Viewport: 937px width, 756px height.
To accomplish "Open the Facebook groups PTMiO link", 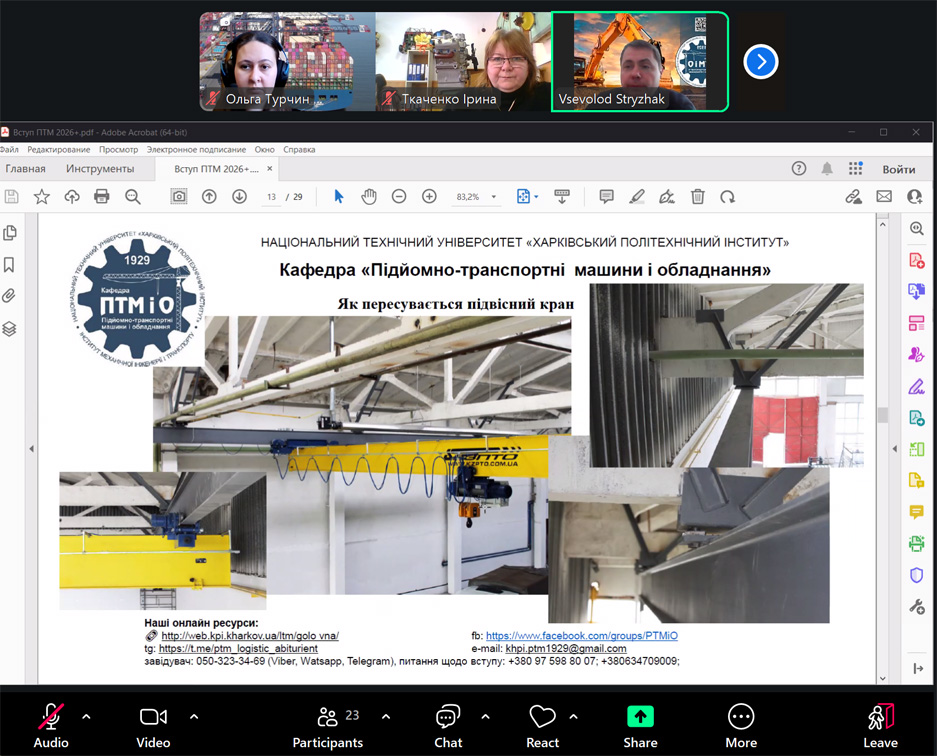I will [x=581, y=635].
